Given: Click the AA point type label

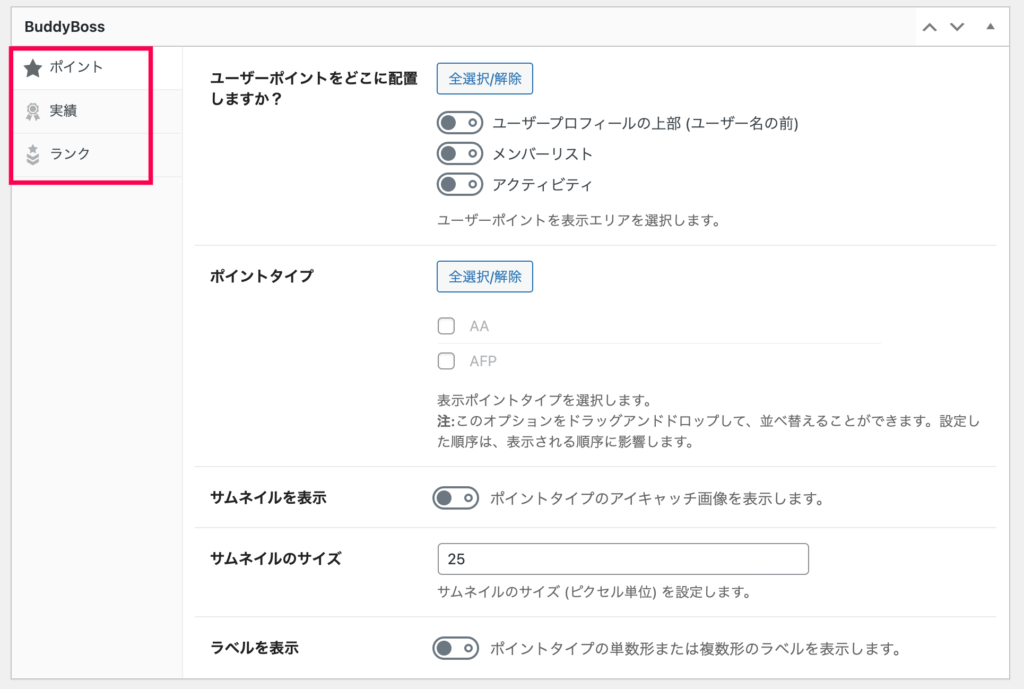Looking at the screenshot, I should pos(479,327).
